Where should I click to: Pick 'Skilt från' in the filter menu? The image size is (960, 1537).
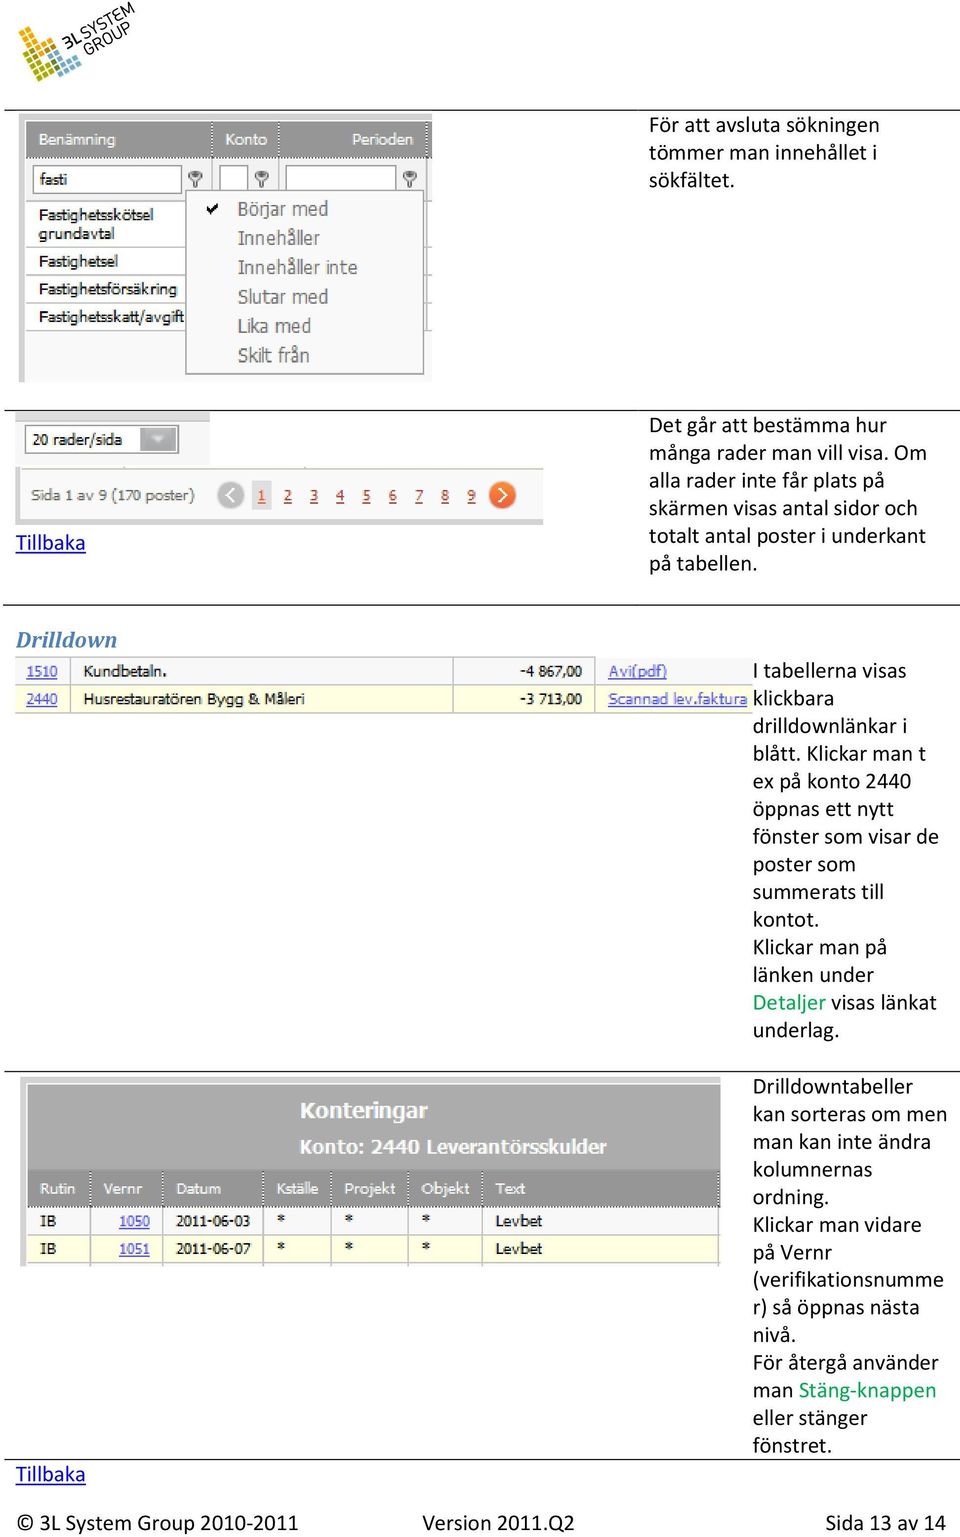pos(273,355)
